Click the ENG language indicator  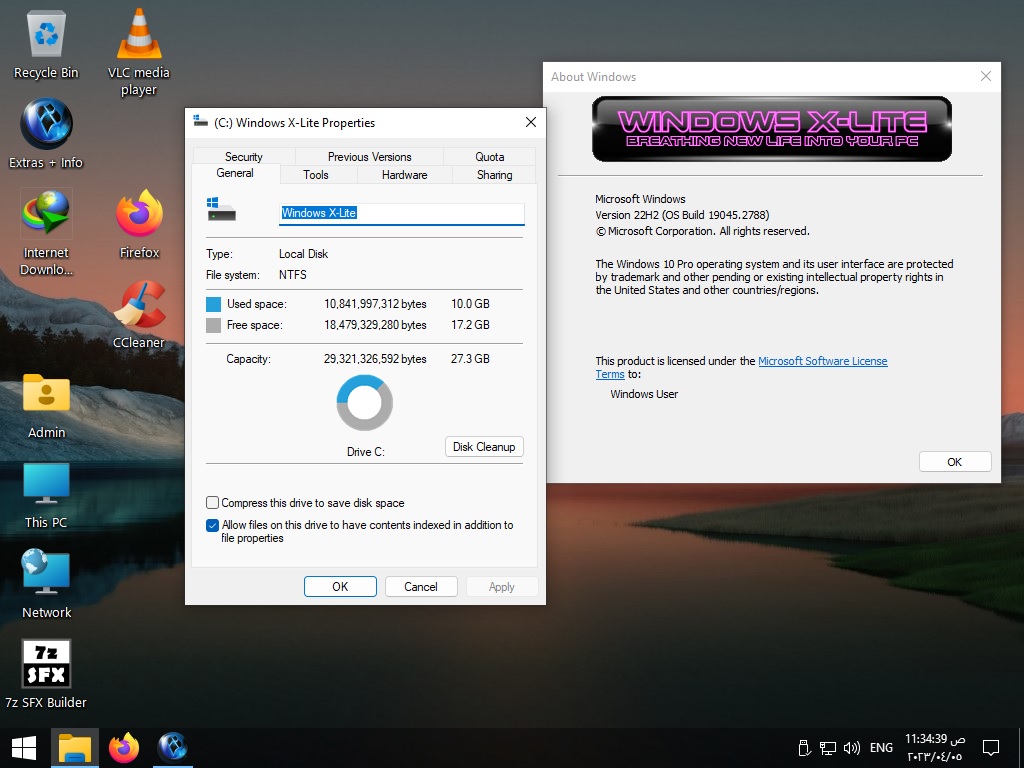[881, 748]
